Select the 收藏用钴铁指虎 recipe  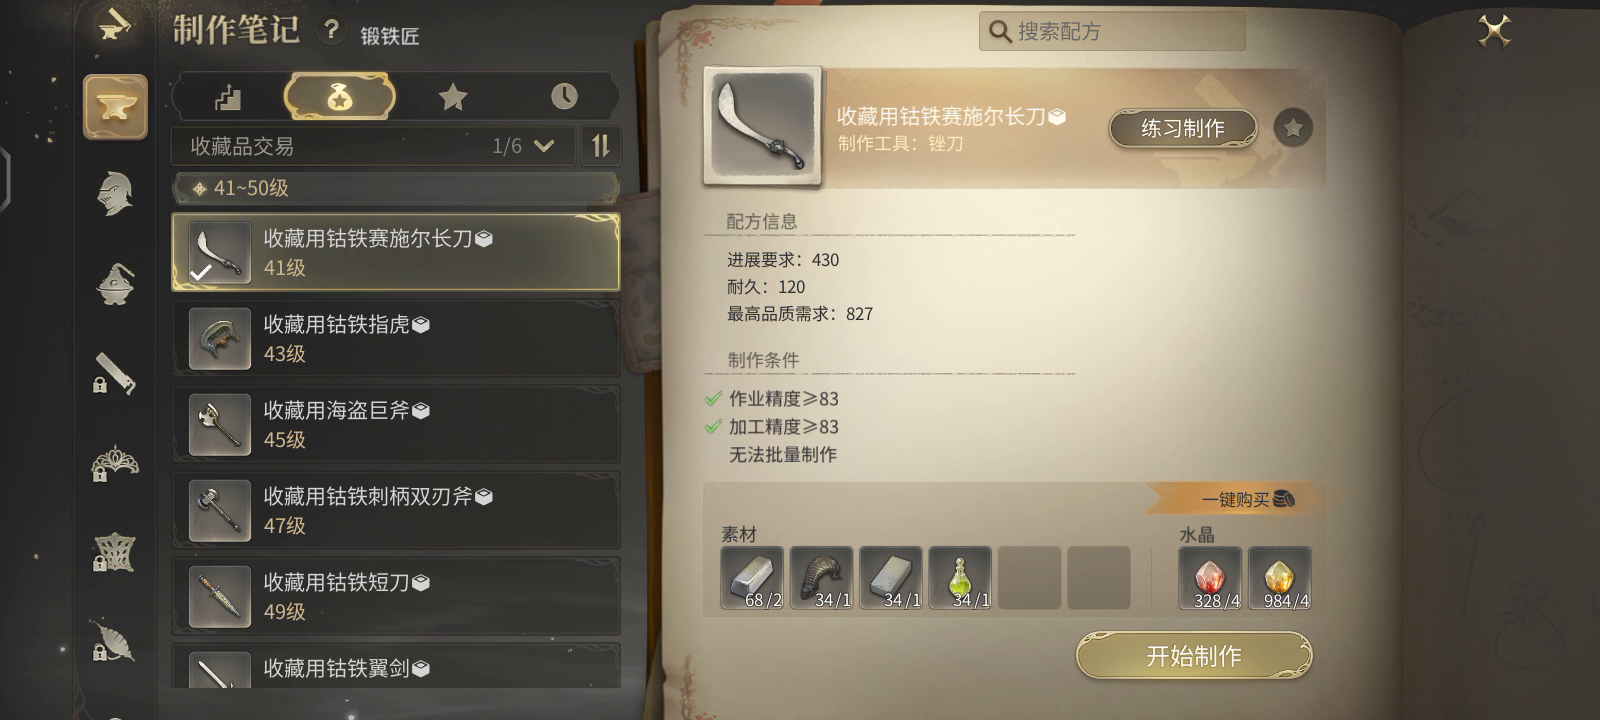[396, 338]
